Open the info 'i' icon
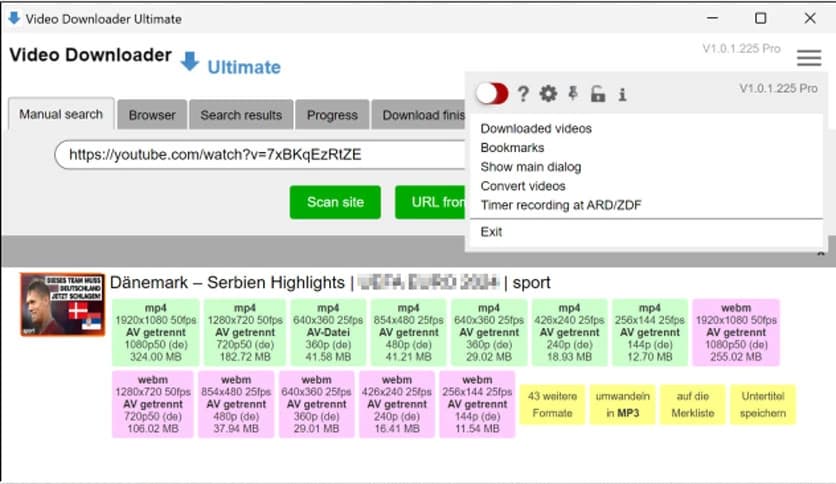Viewport: 836px width, 484px height. 622,94
